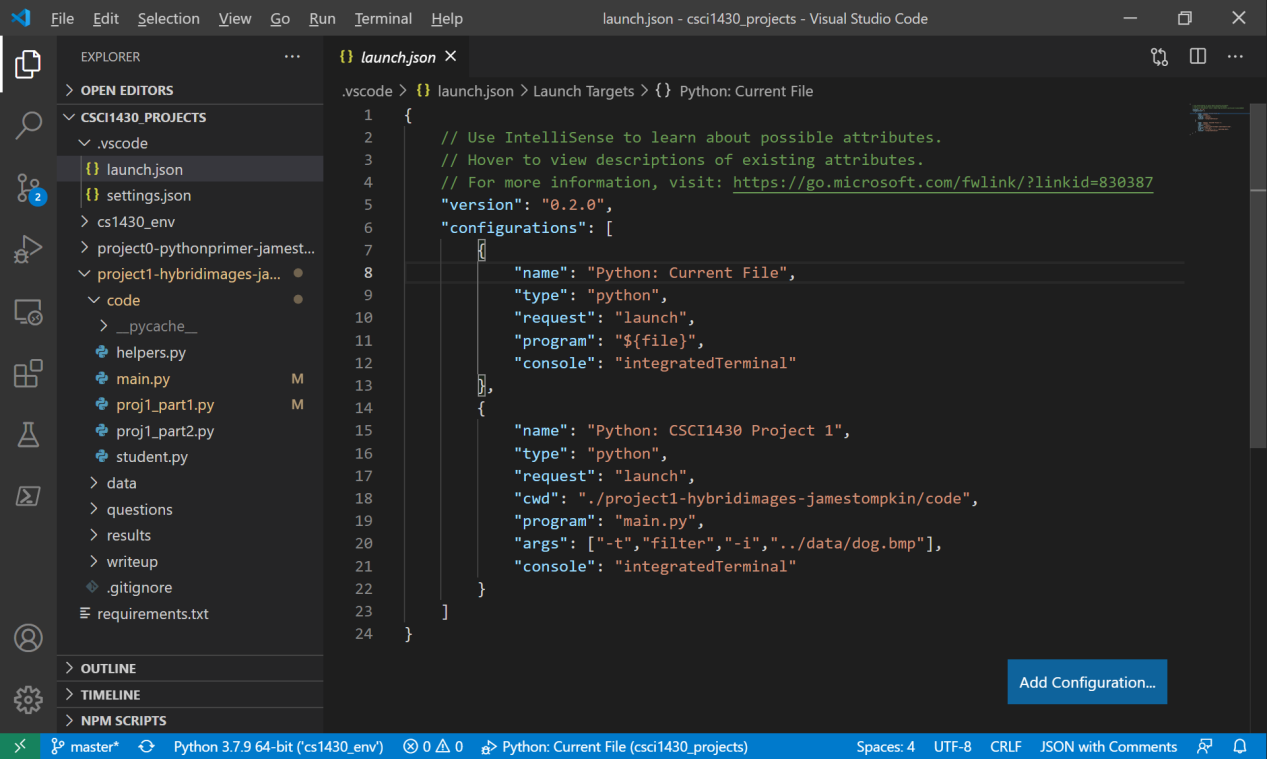This screenshot has width=1267, height=759.
Task: Open the Extensions view icon
Action: click(28, 373)
